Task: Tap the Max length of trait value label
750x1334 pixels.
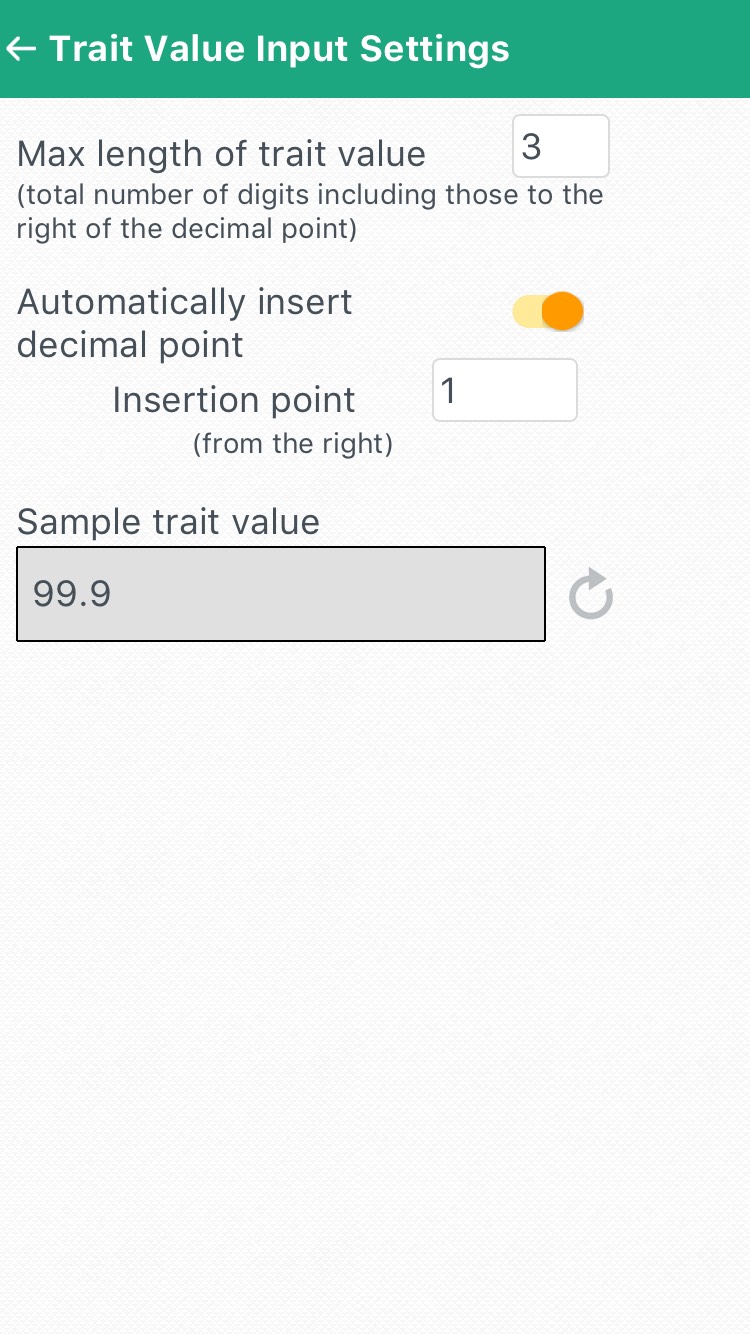Action: (x=222, y=154)
